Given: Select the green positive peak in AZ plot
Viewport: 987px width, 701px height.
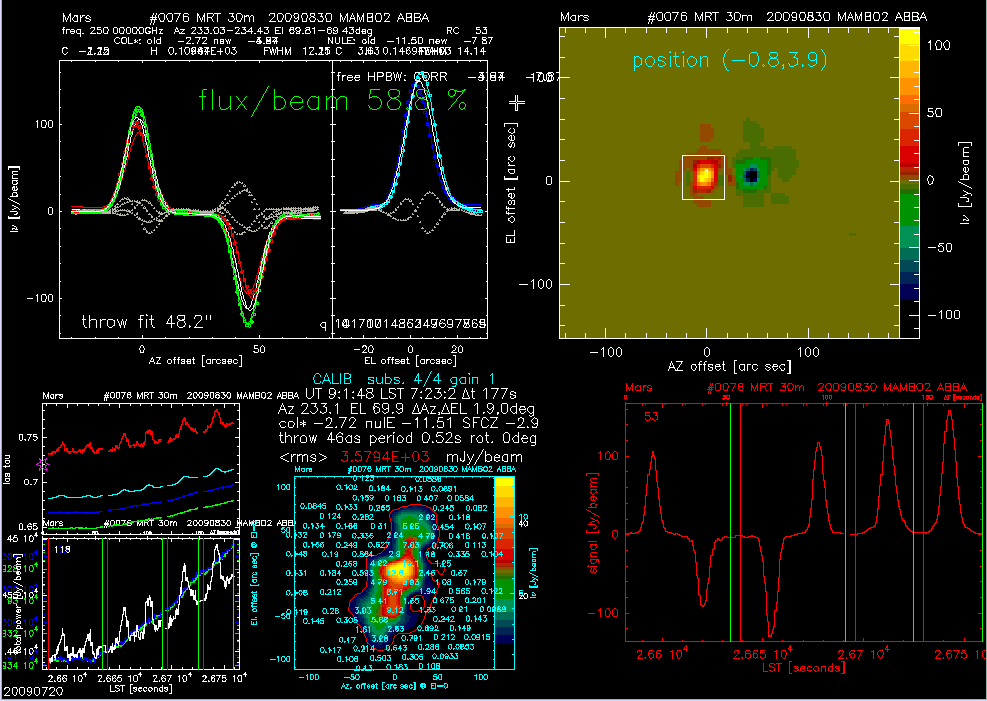Looking at the screenshot, I should (138, 109).
